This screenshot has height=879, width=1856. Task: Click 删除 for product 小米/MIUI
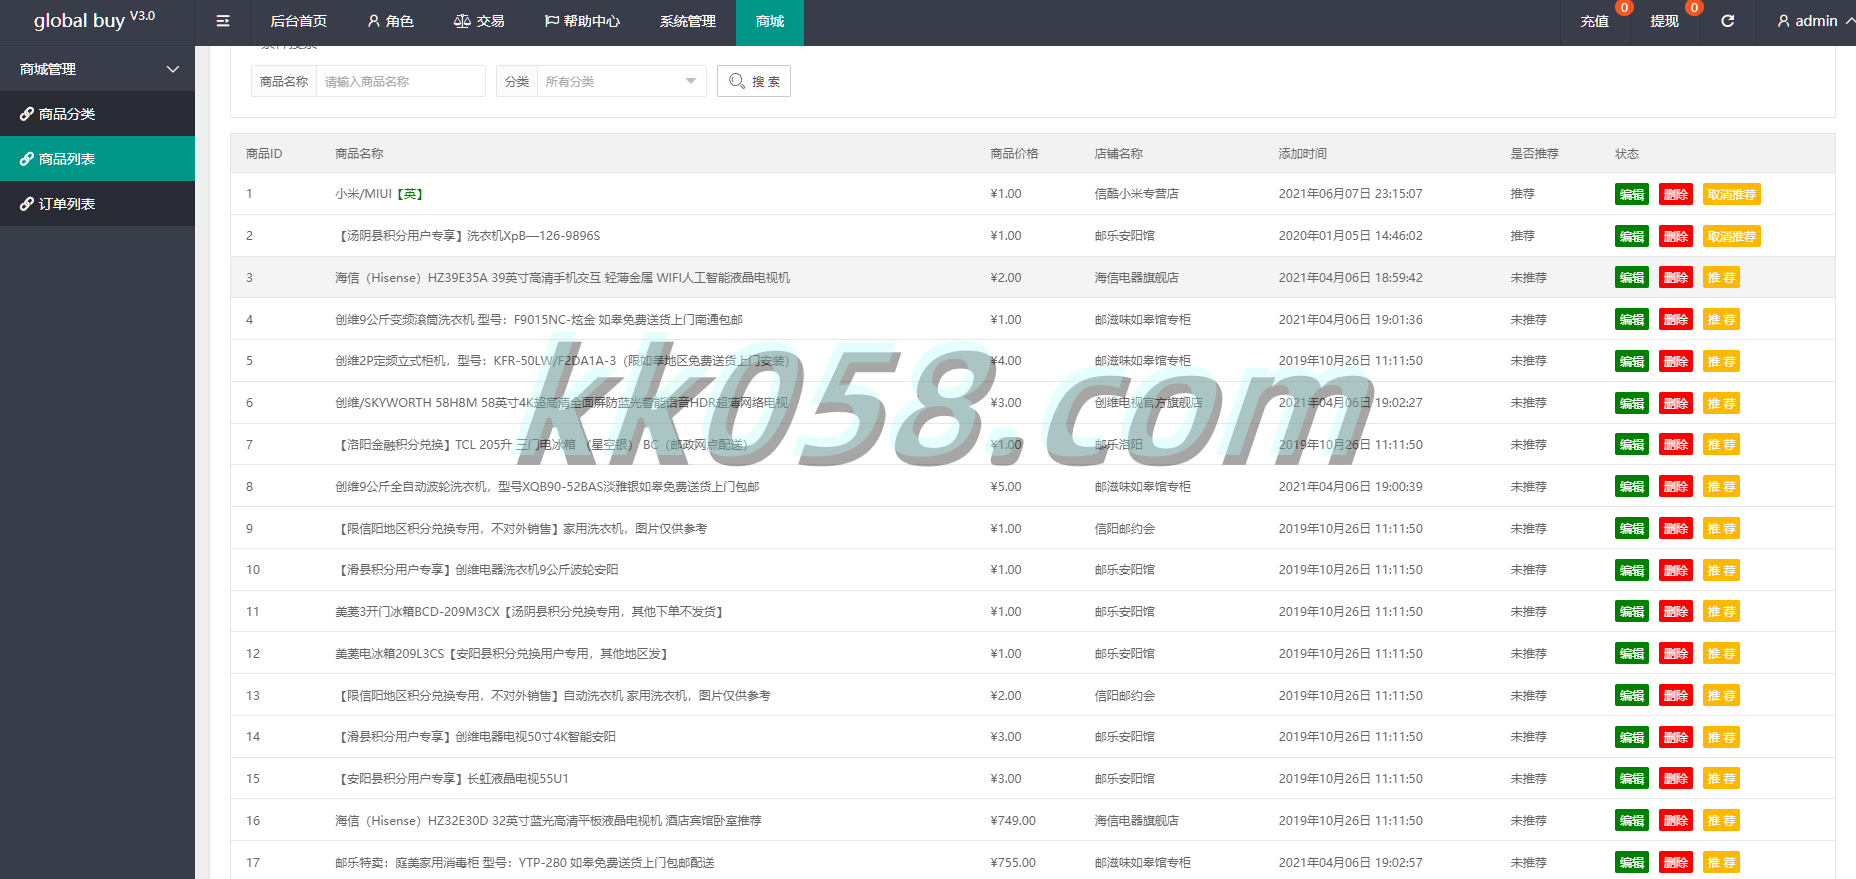tap(1676, 194)
